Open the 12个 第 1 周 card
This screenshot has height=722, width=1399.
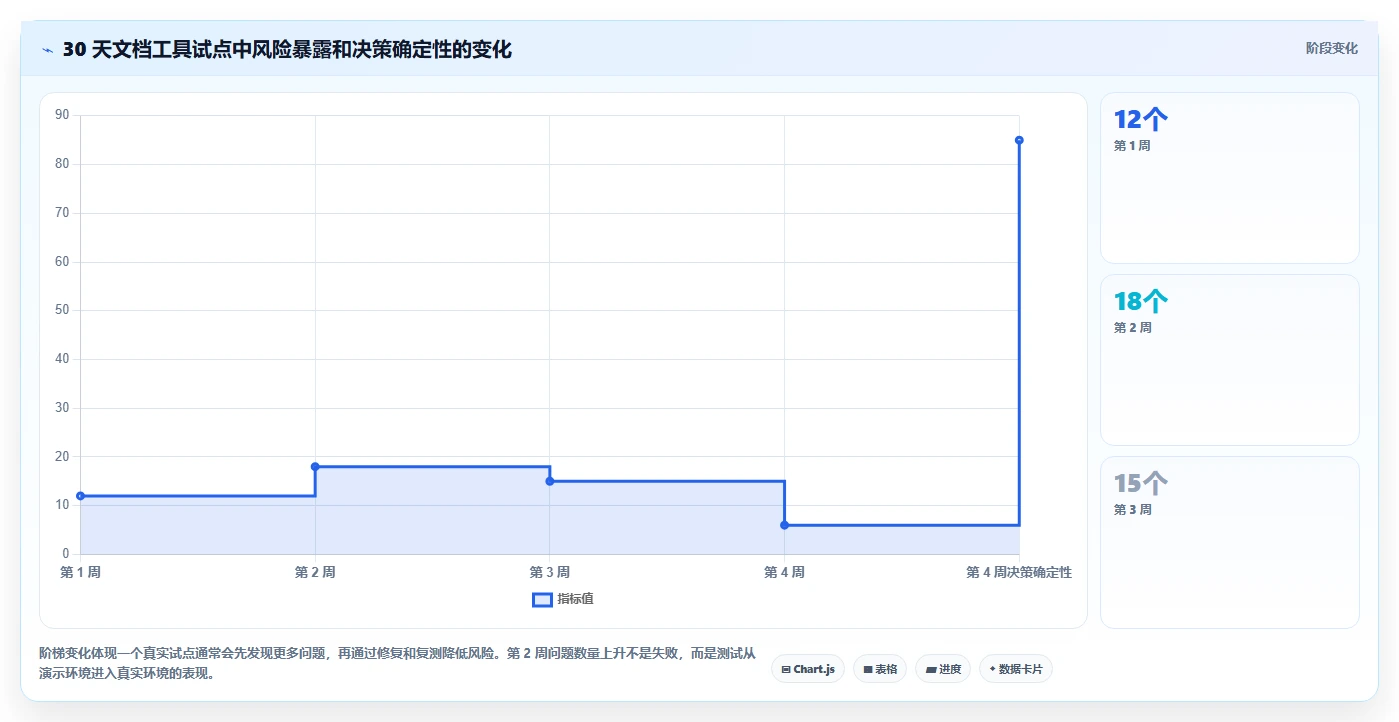point(1230,178)
